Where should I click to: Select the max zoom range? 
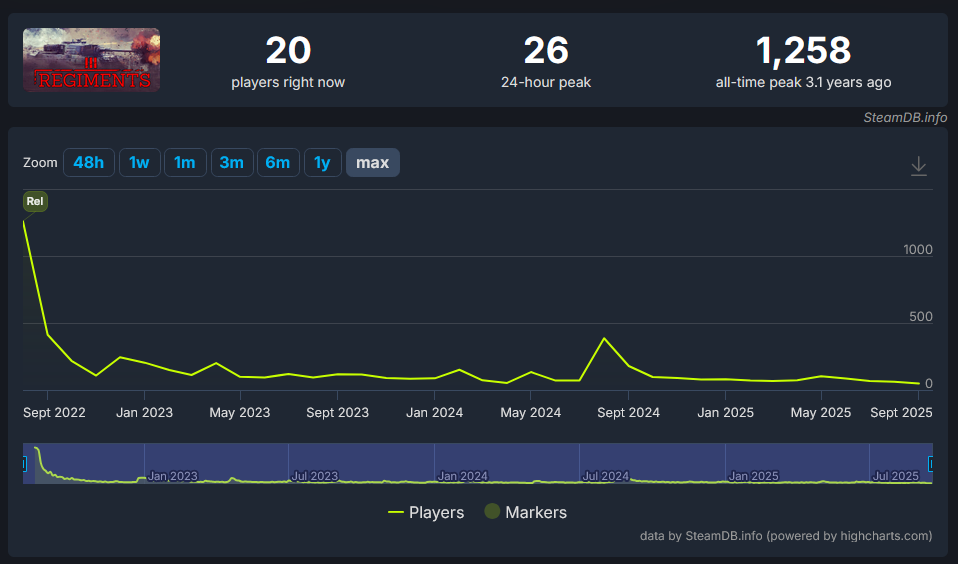[x=373, y=163]
